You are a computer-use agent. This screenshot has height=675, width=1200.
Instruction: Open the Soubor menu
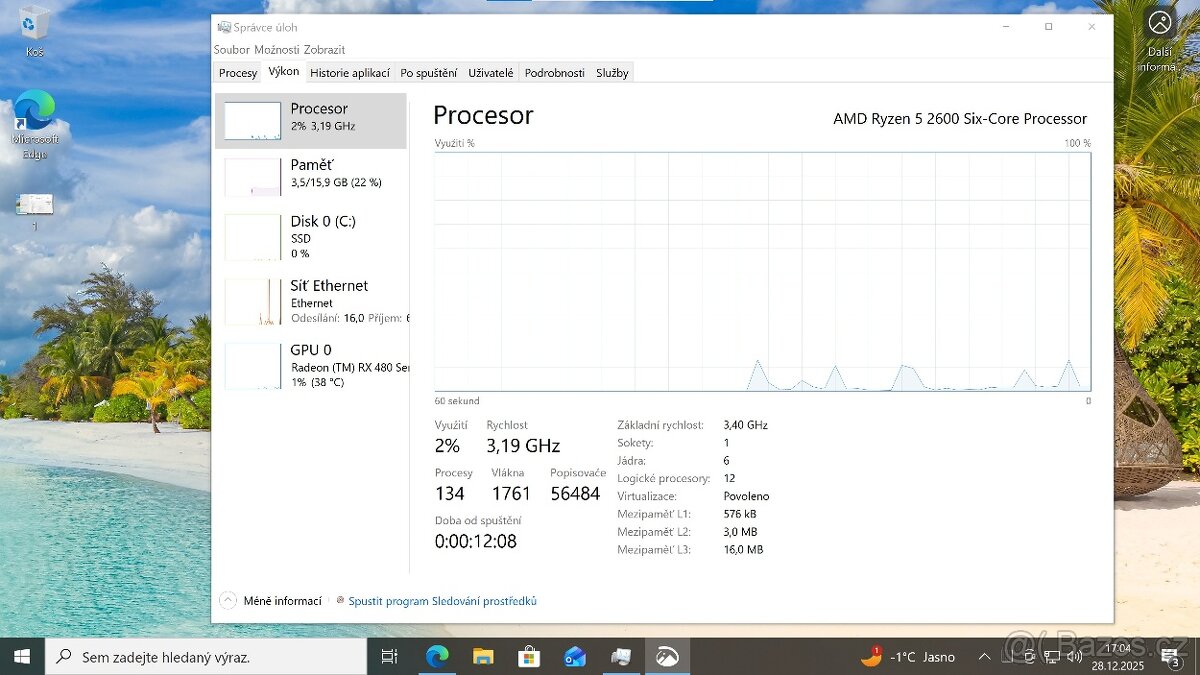[232, 50]
